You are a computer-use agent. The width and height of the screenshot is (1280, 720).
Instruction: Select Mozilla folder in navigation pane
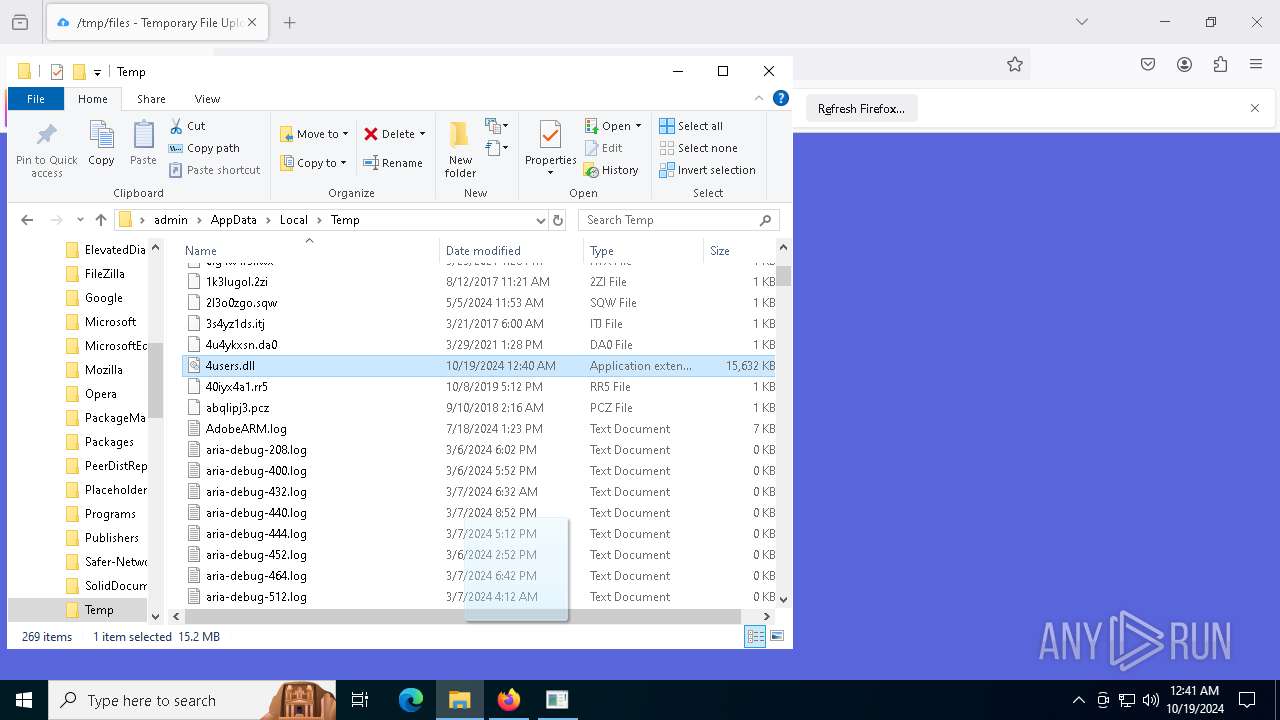103,370
